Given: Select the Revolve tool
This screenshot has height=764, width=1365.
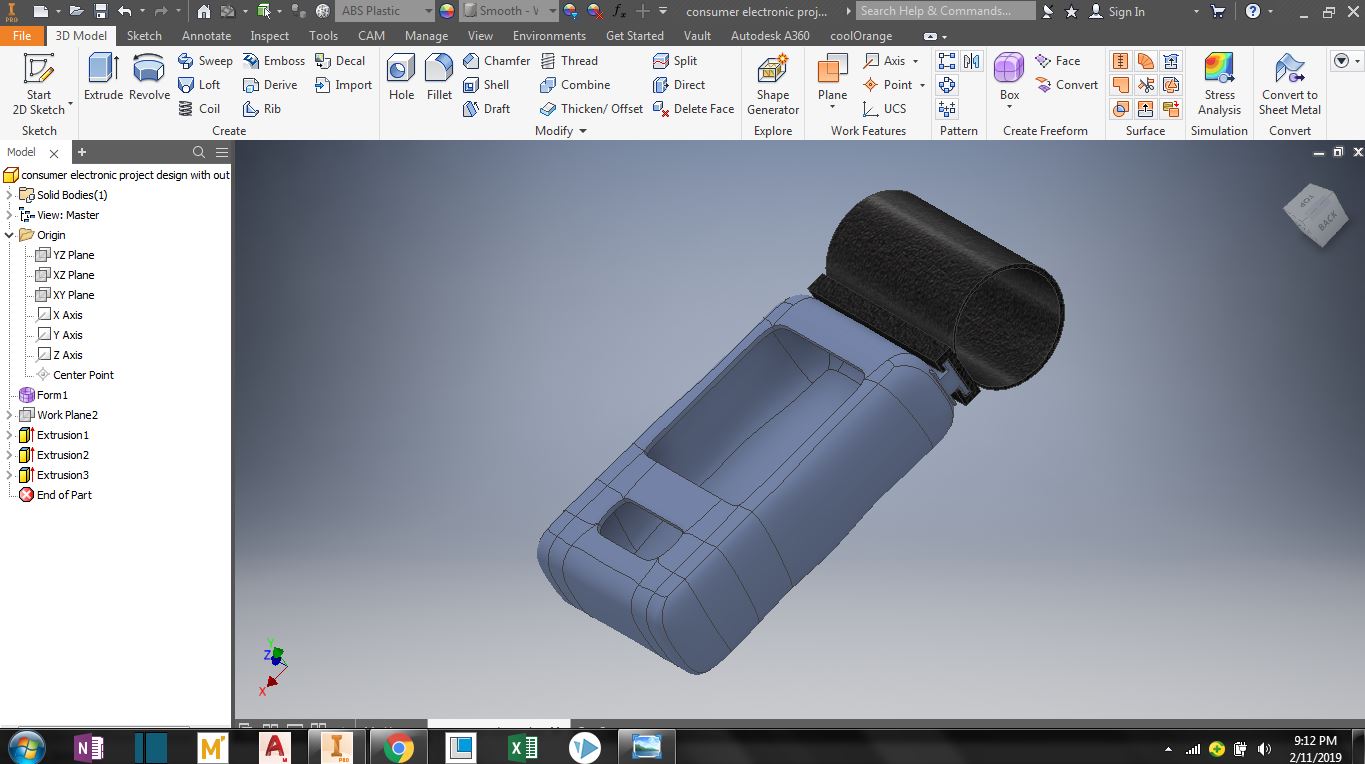Looking at the screenshot, I should [149, 77].
